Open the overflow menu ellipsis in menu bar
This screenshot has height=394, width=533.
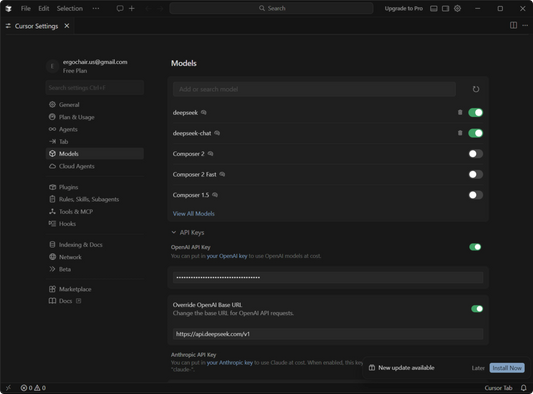tap(96, 8)
